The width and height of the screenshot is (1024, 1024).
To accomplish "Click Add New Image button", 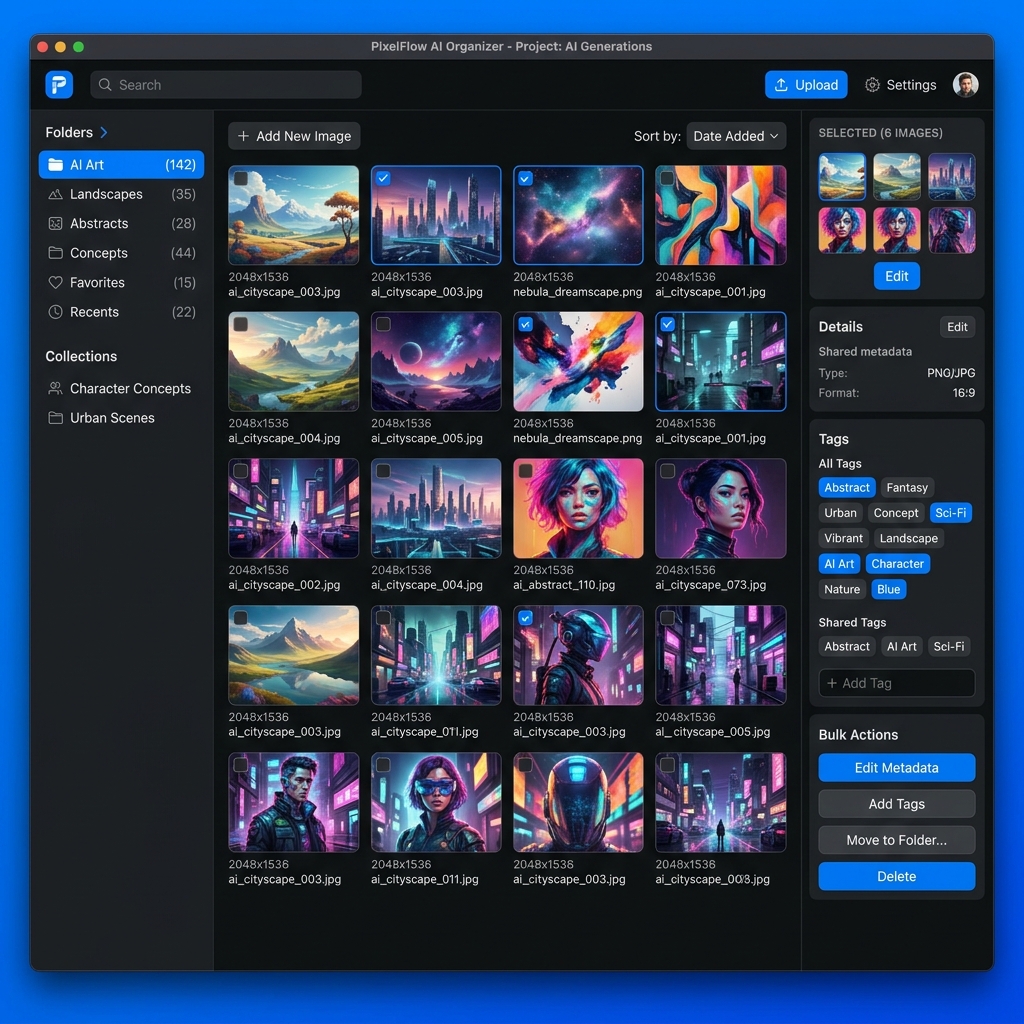I will pos(294,136).
